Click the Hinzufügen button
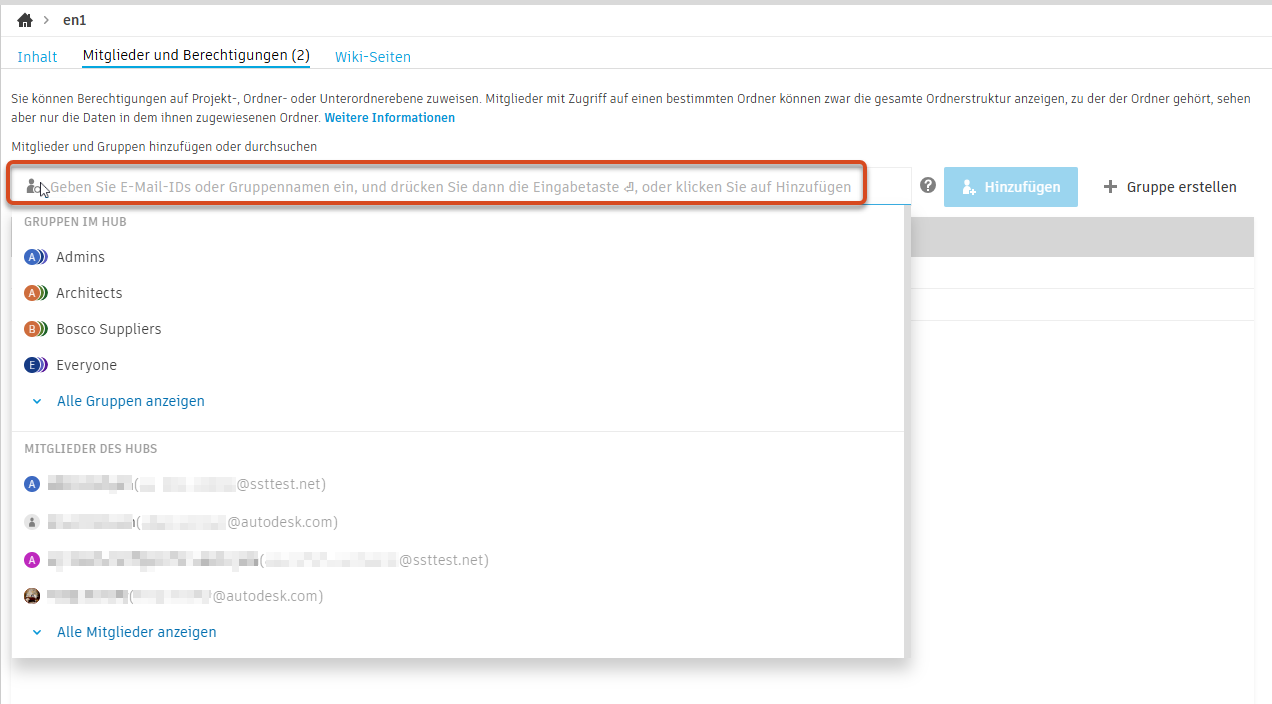The image size is (1272, 704). pyautogui.click(x=1011, y=187)
